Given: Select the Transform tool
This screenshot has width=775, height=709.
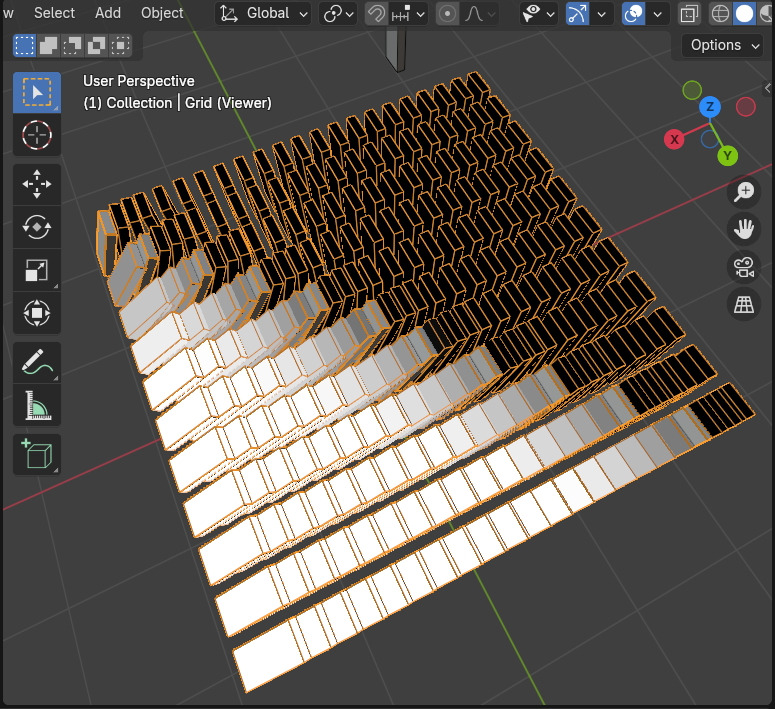Looking at the screenshot, I should pyautogui.click(x=37, y=313).
